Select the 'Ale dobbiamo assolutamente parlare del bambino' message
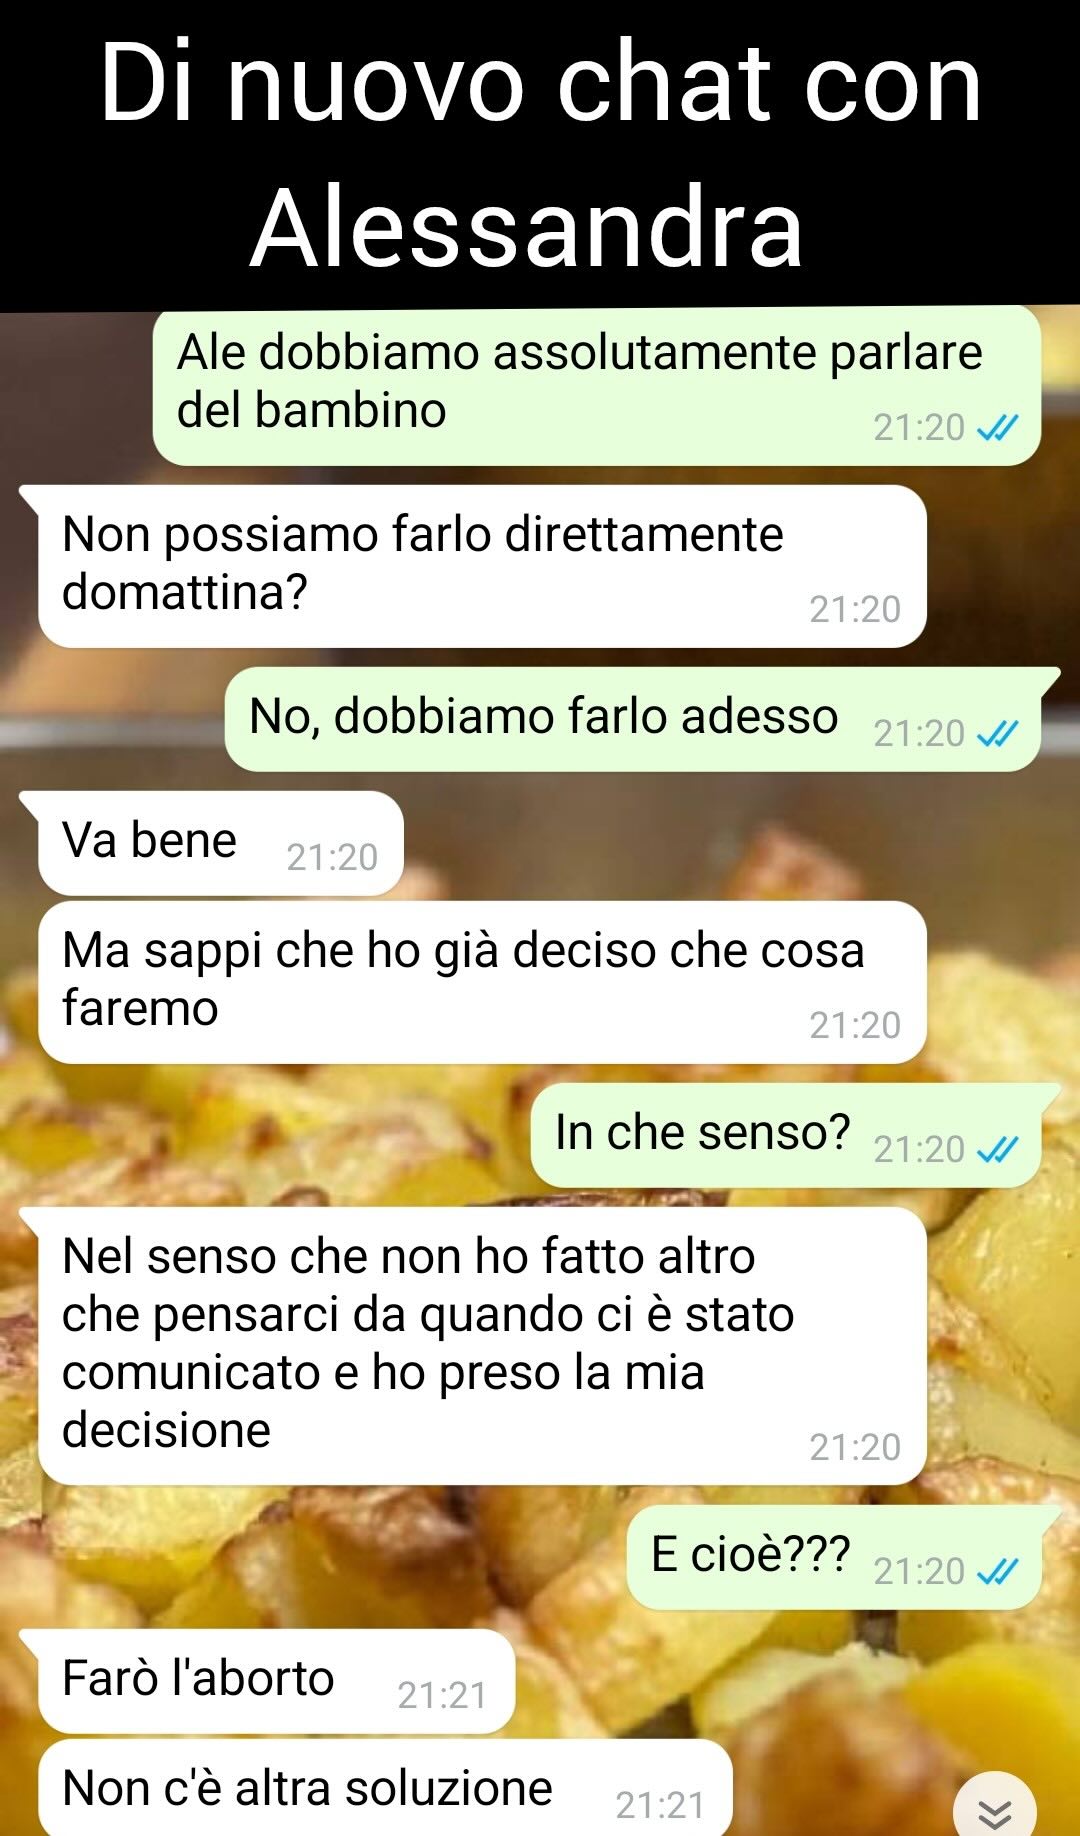The image size is (1080, 1836). (597, 386)
